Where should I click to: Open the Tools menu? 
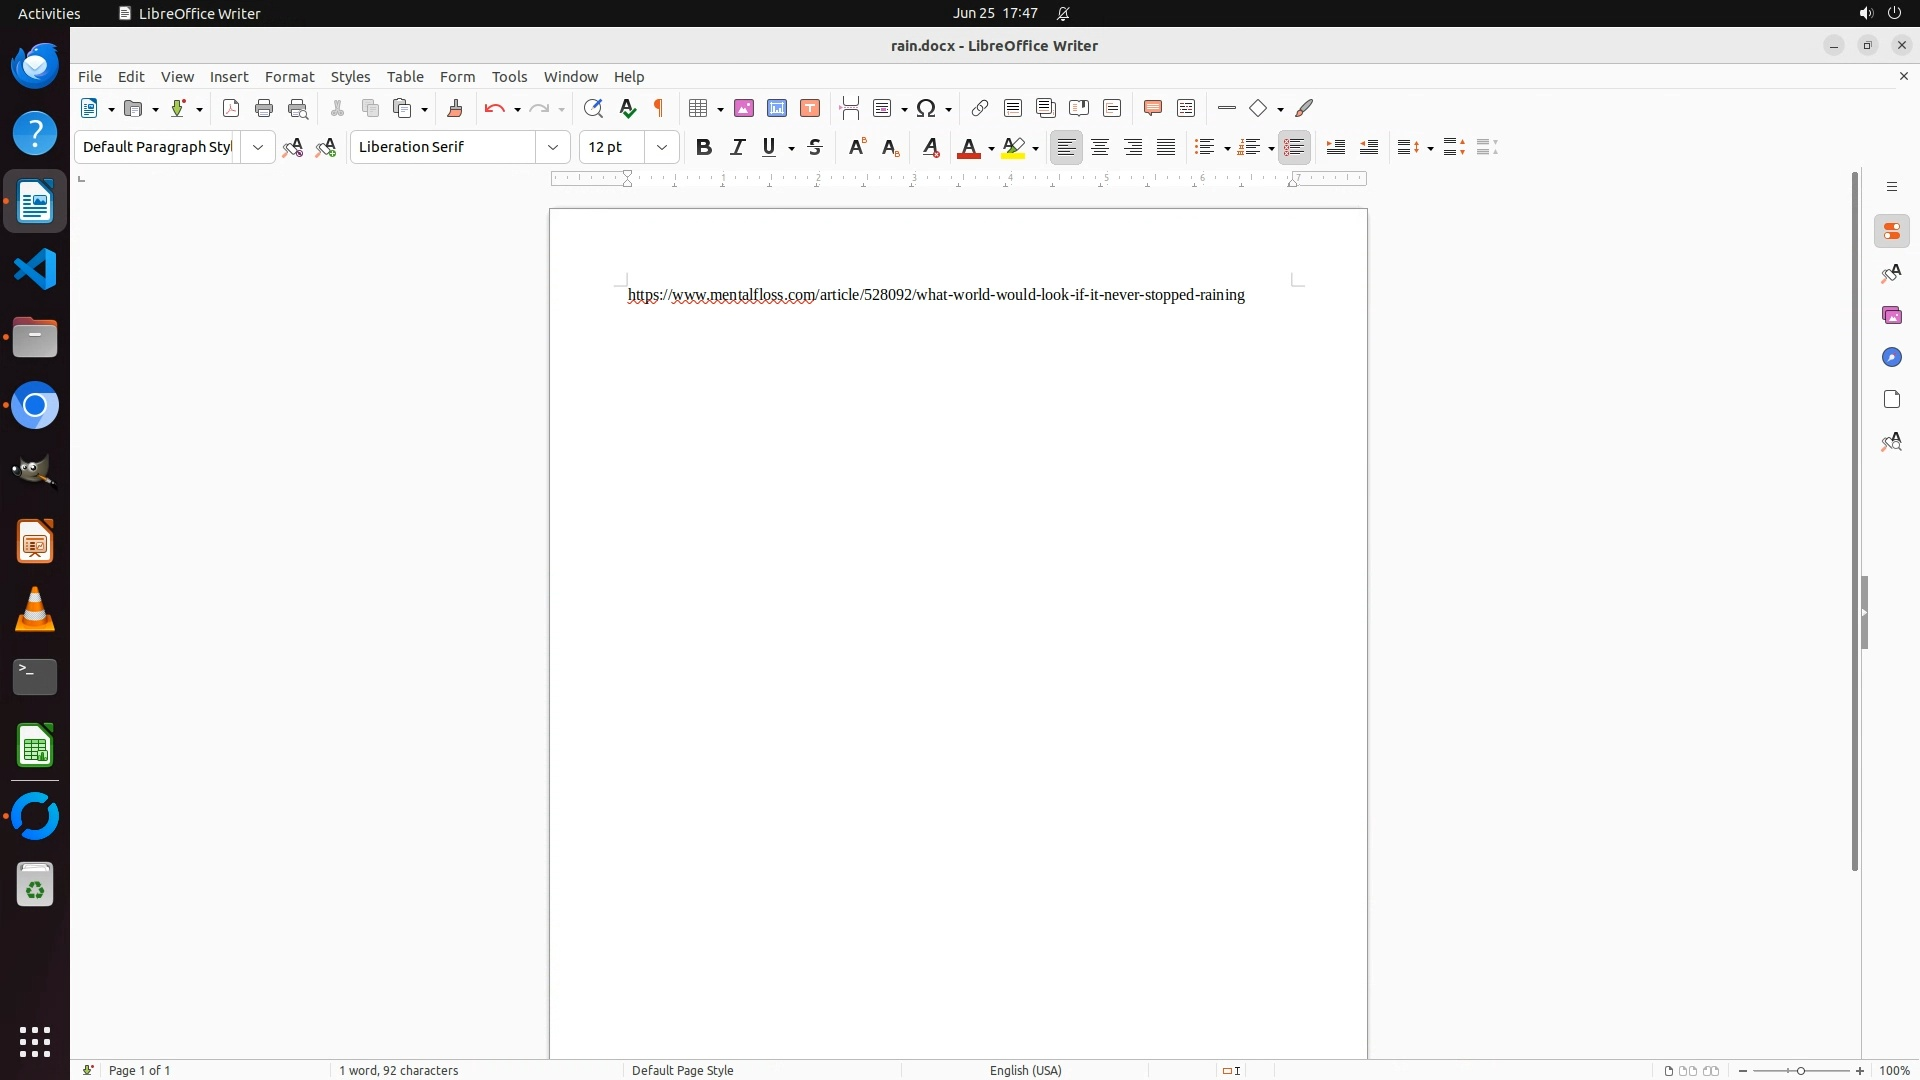click(509, 77)
